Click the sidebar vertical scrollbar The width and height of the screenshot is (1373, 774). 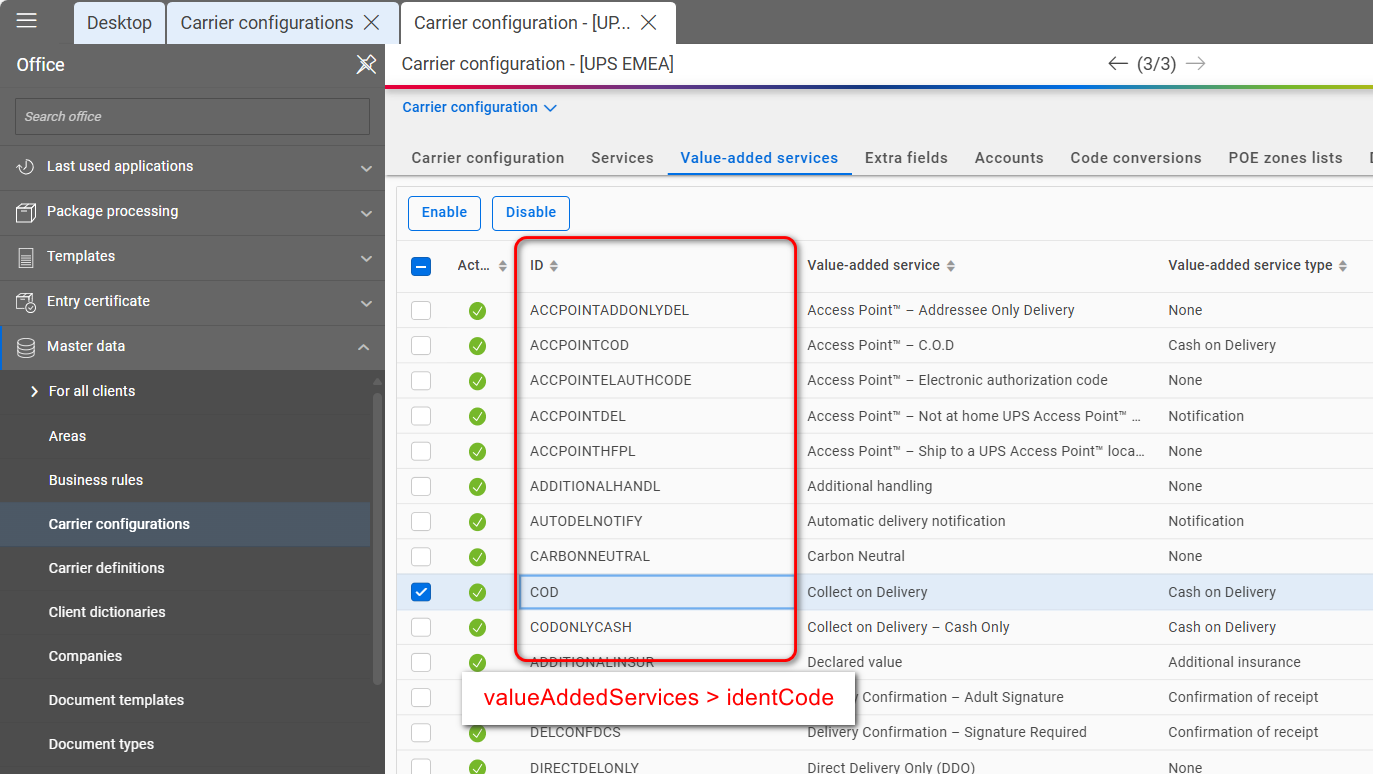tap(377, 538)
